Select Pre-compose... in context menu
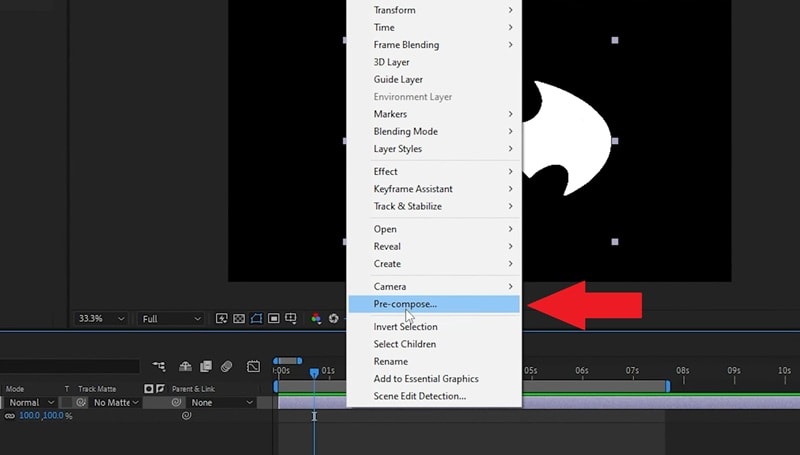Image resolution: width=800 pixels, height=455 pixels. pos(434,304)
